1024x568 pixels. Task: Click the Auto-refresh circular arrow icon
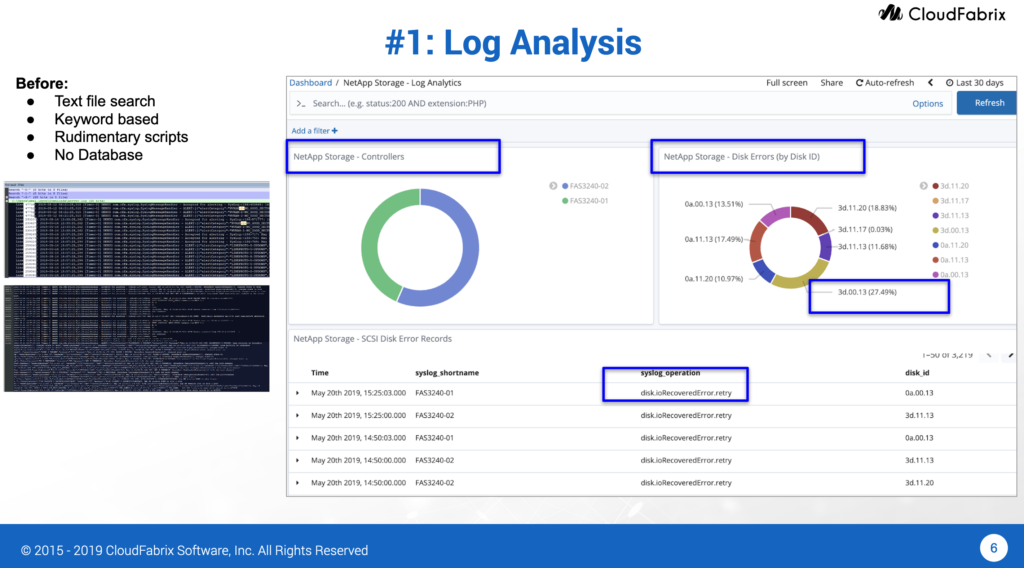[x=860, y=83]
